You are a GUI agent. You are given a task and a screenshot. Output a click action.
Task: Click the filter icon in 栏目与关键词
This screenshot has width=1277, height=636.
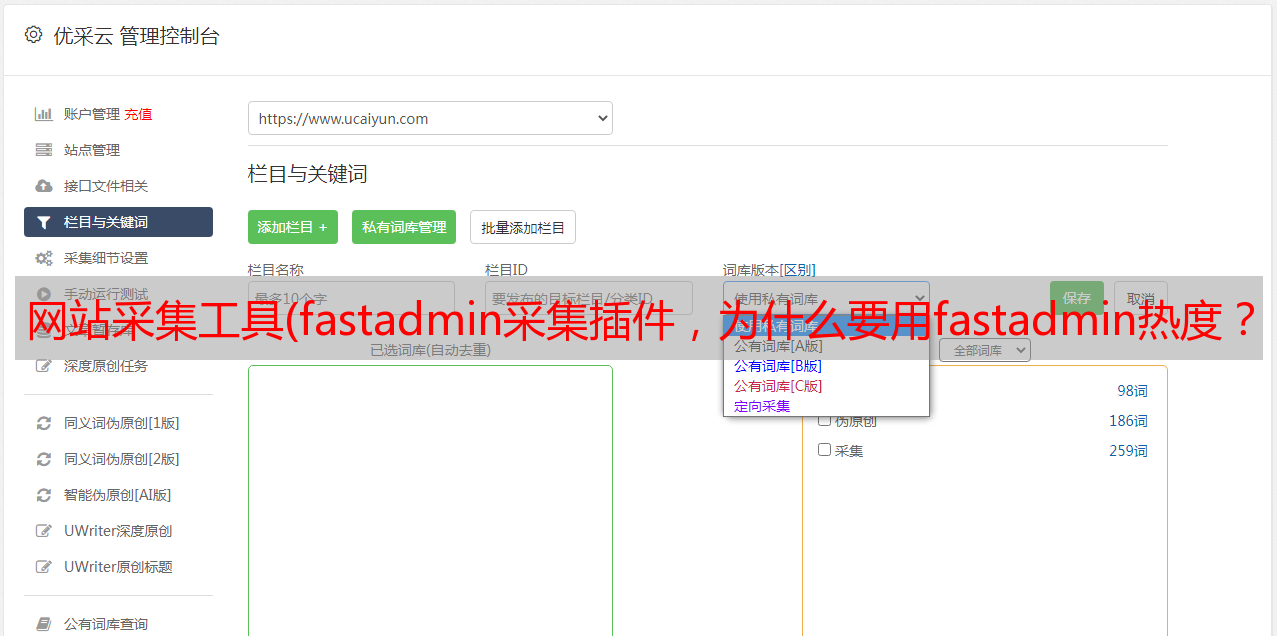pyautogui.click(x=43, y=222)
